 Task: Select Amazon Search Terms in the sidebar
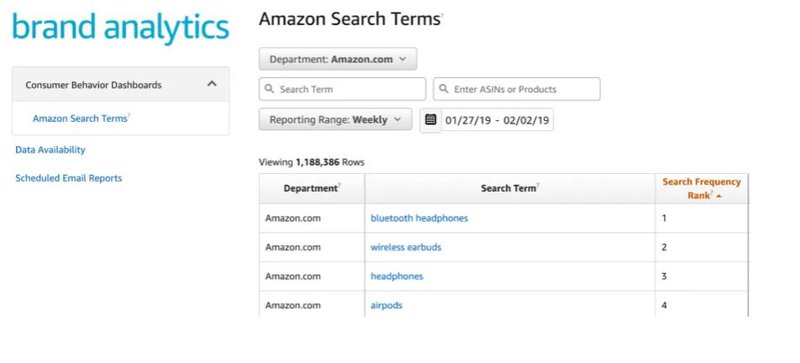pos(80,118)
